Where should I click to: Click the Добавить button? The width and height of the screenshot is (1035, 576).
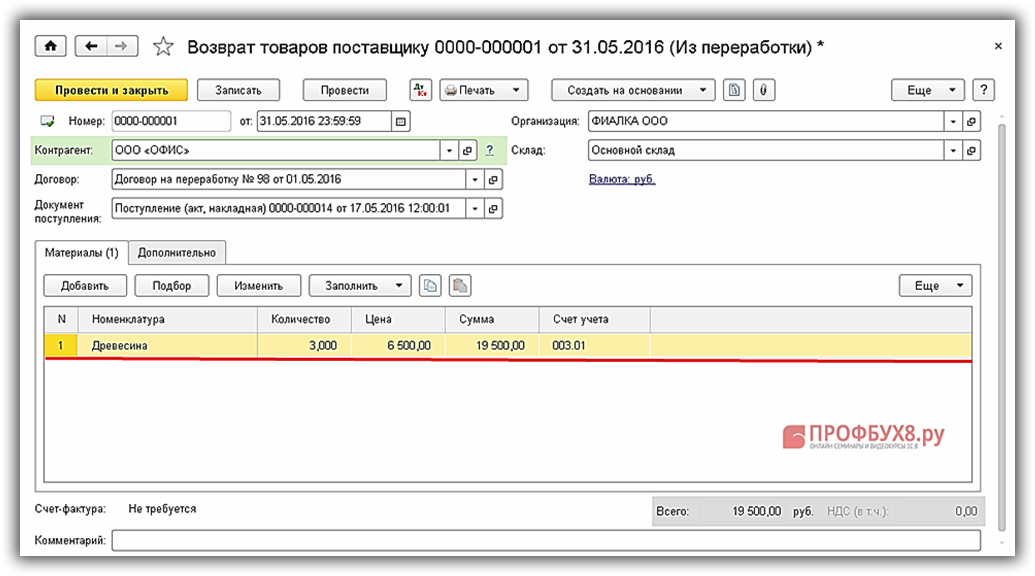tap(84, 286)
